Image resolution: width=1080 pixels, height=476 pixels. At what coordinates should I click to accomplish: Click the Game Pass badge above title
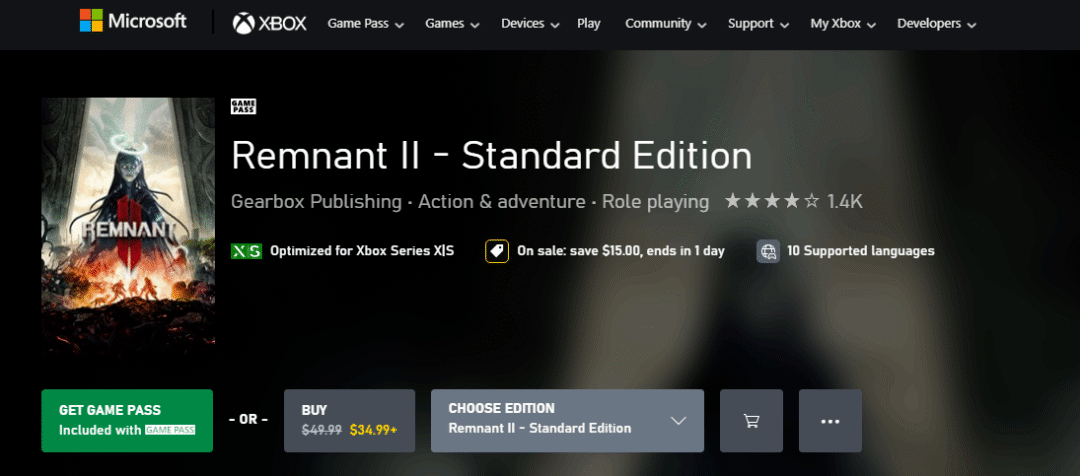(244, 107)
